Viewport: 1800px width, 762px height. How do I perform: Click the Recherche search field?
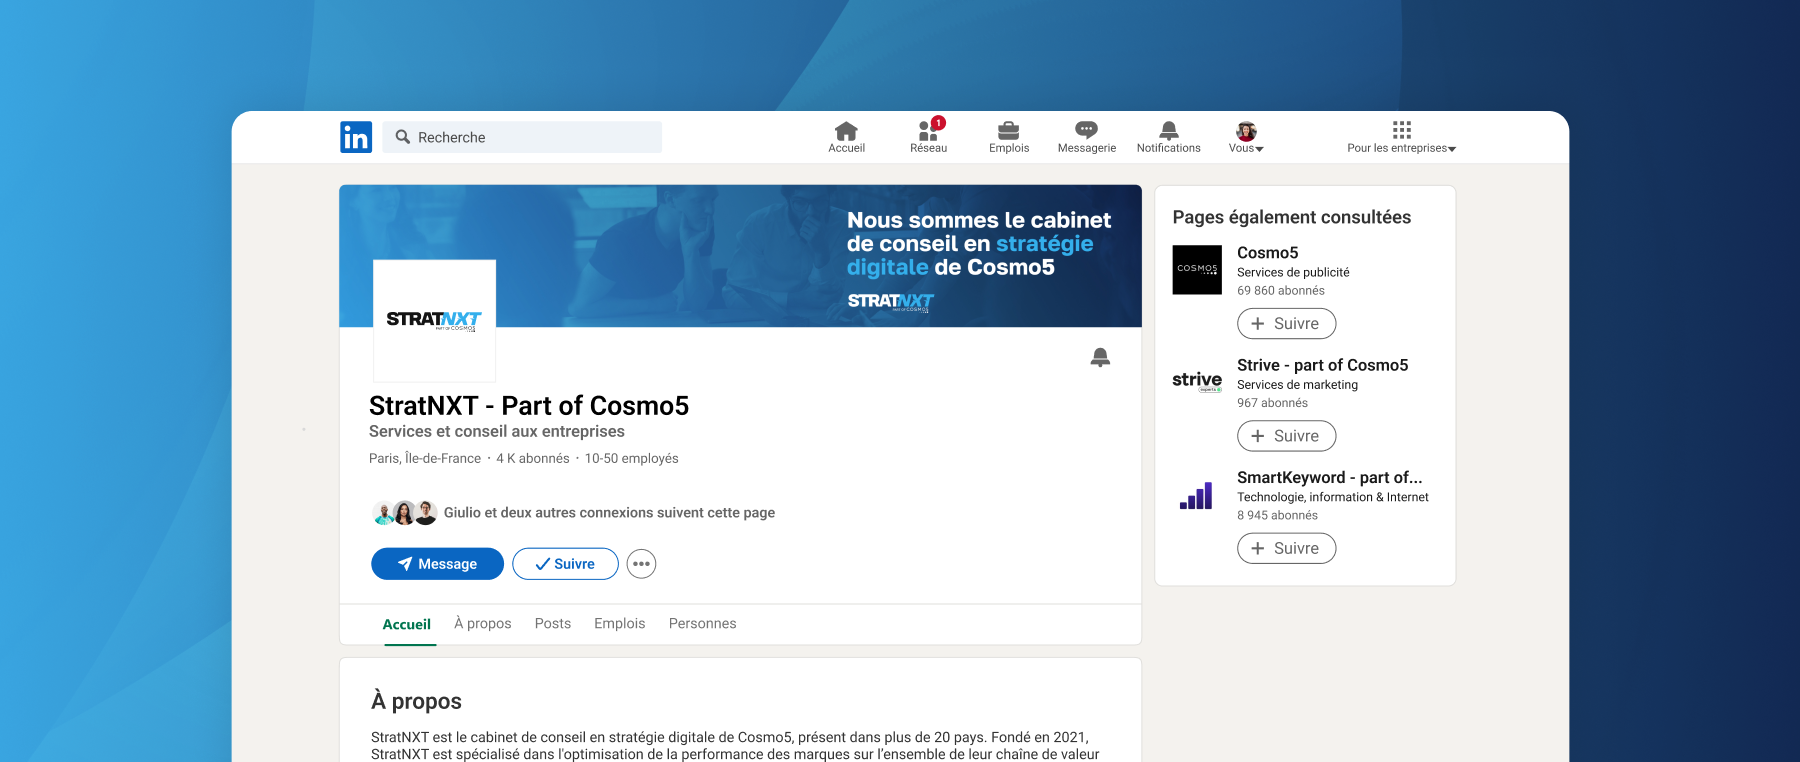click(x=522, y=137)
